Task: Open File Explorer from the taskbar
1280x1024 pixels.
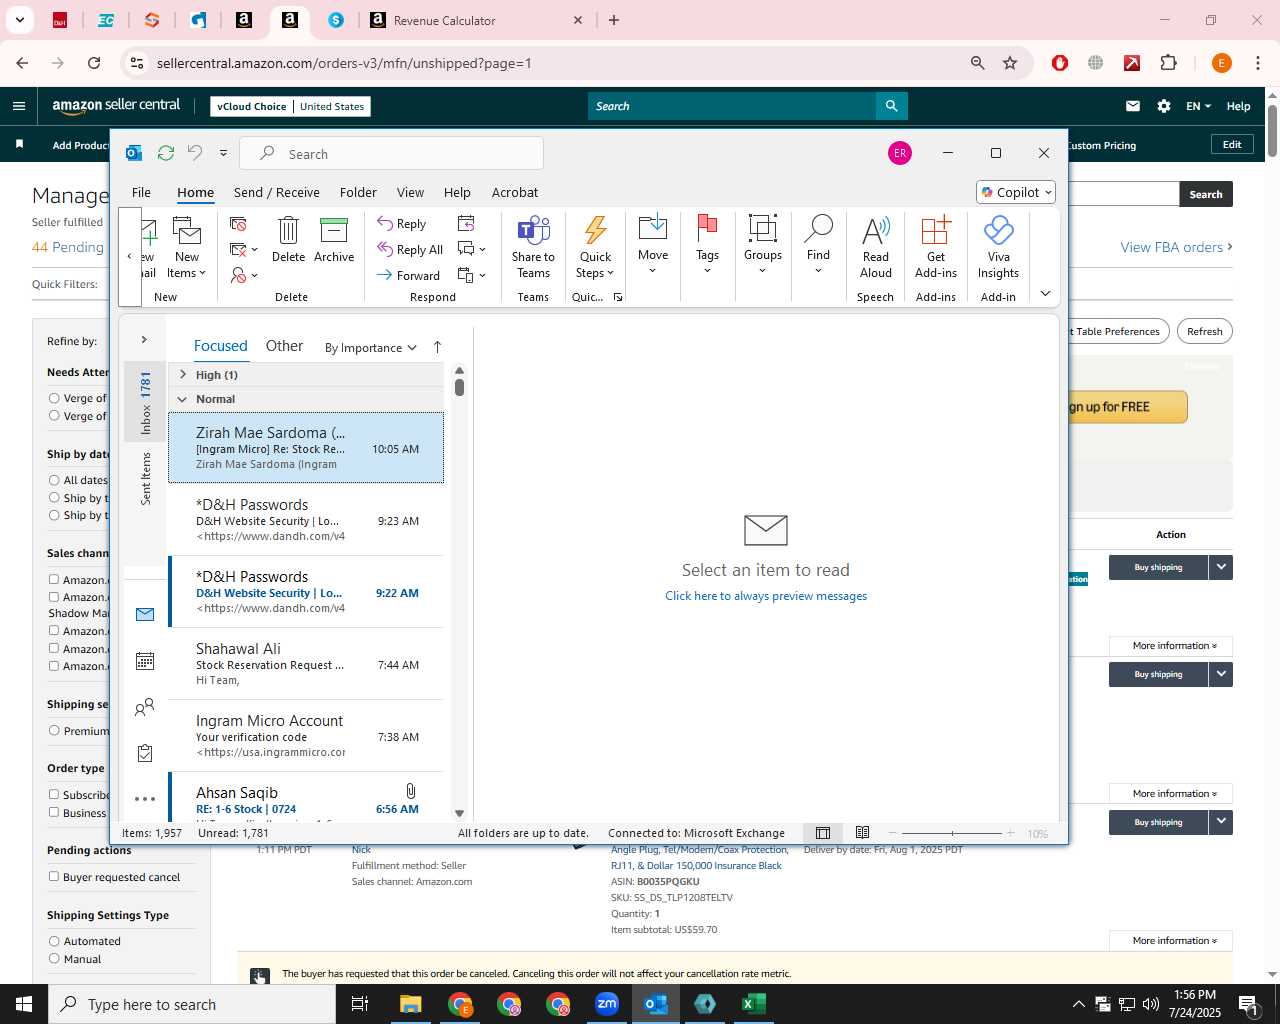Action: tap(411, 1004)
